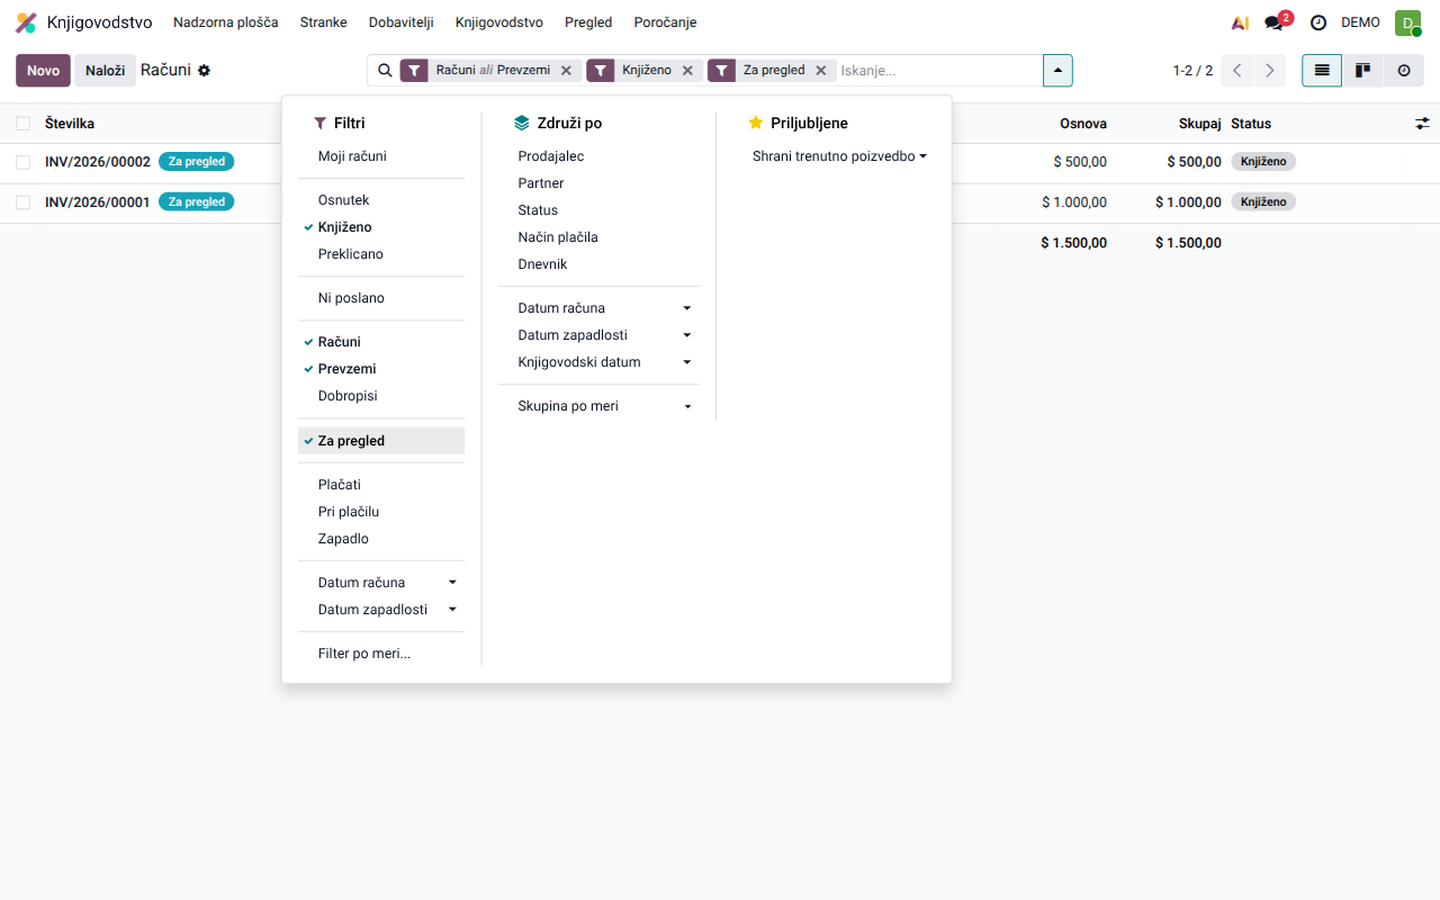Open the Nadzorna plošča menu
The height and width of the screenshot is (900, 1440).
click(226, 22)
